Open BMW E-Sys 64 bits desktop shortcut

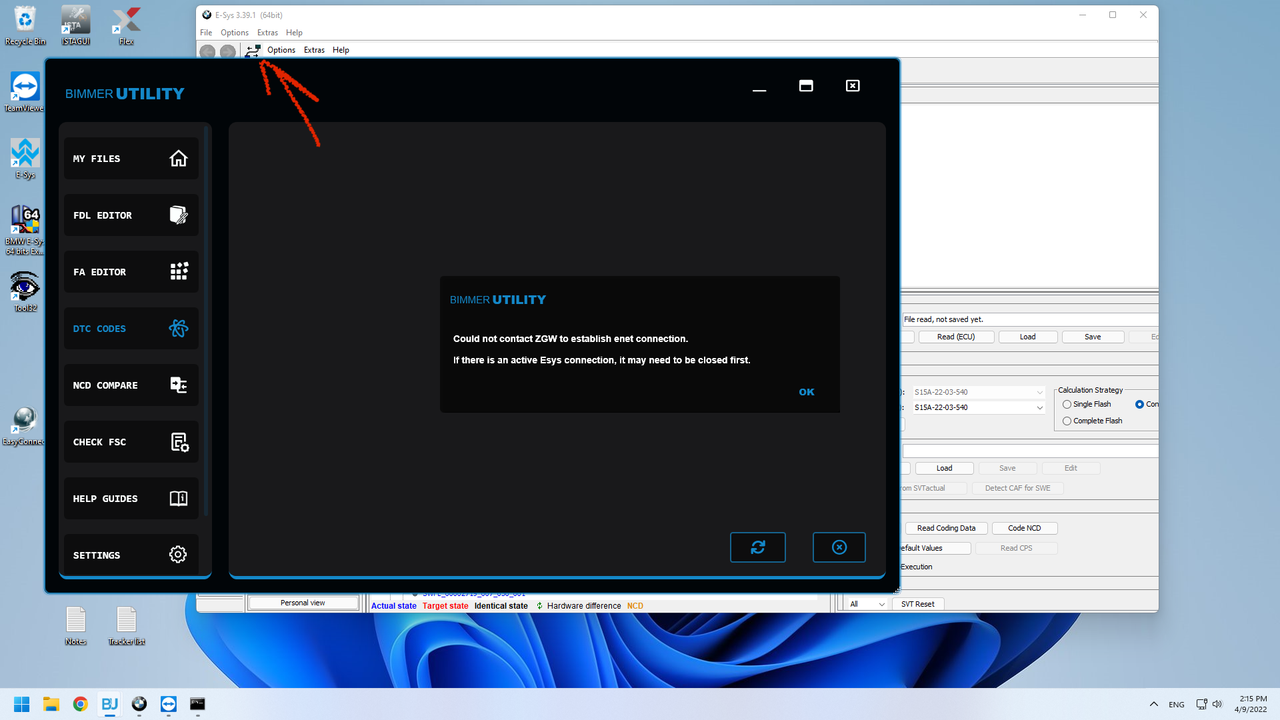[x=25, y=231]
